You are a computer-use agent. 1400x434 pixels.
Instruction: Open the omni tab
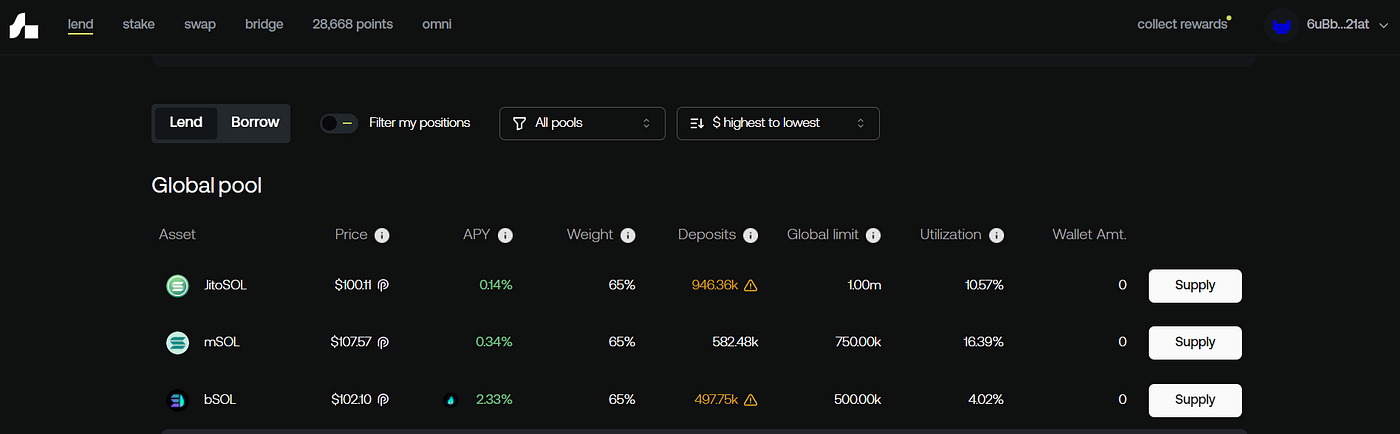point(437,24)
